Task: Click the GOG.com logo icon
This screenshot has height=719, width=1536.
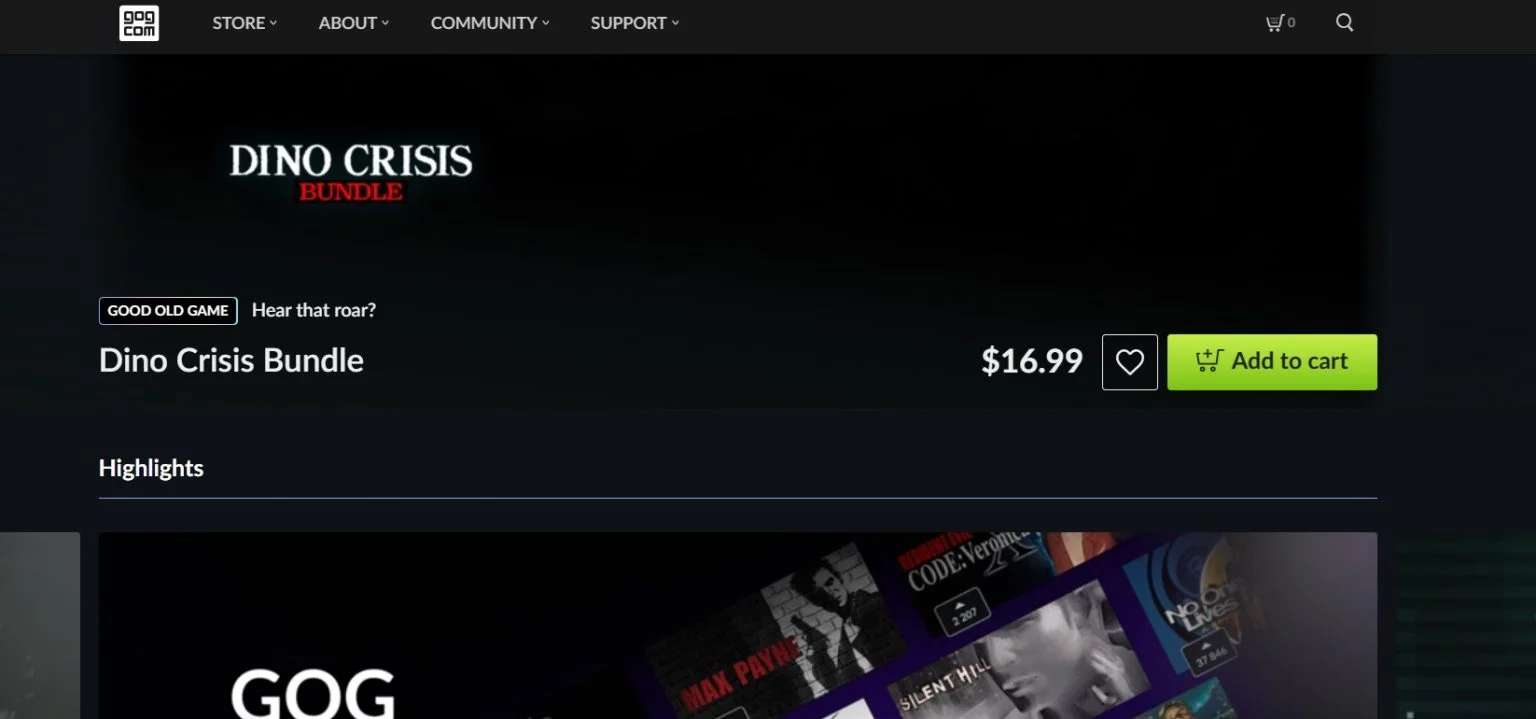Action: [x=139, y=23]
